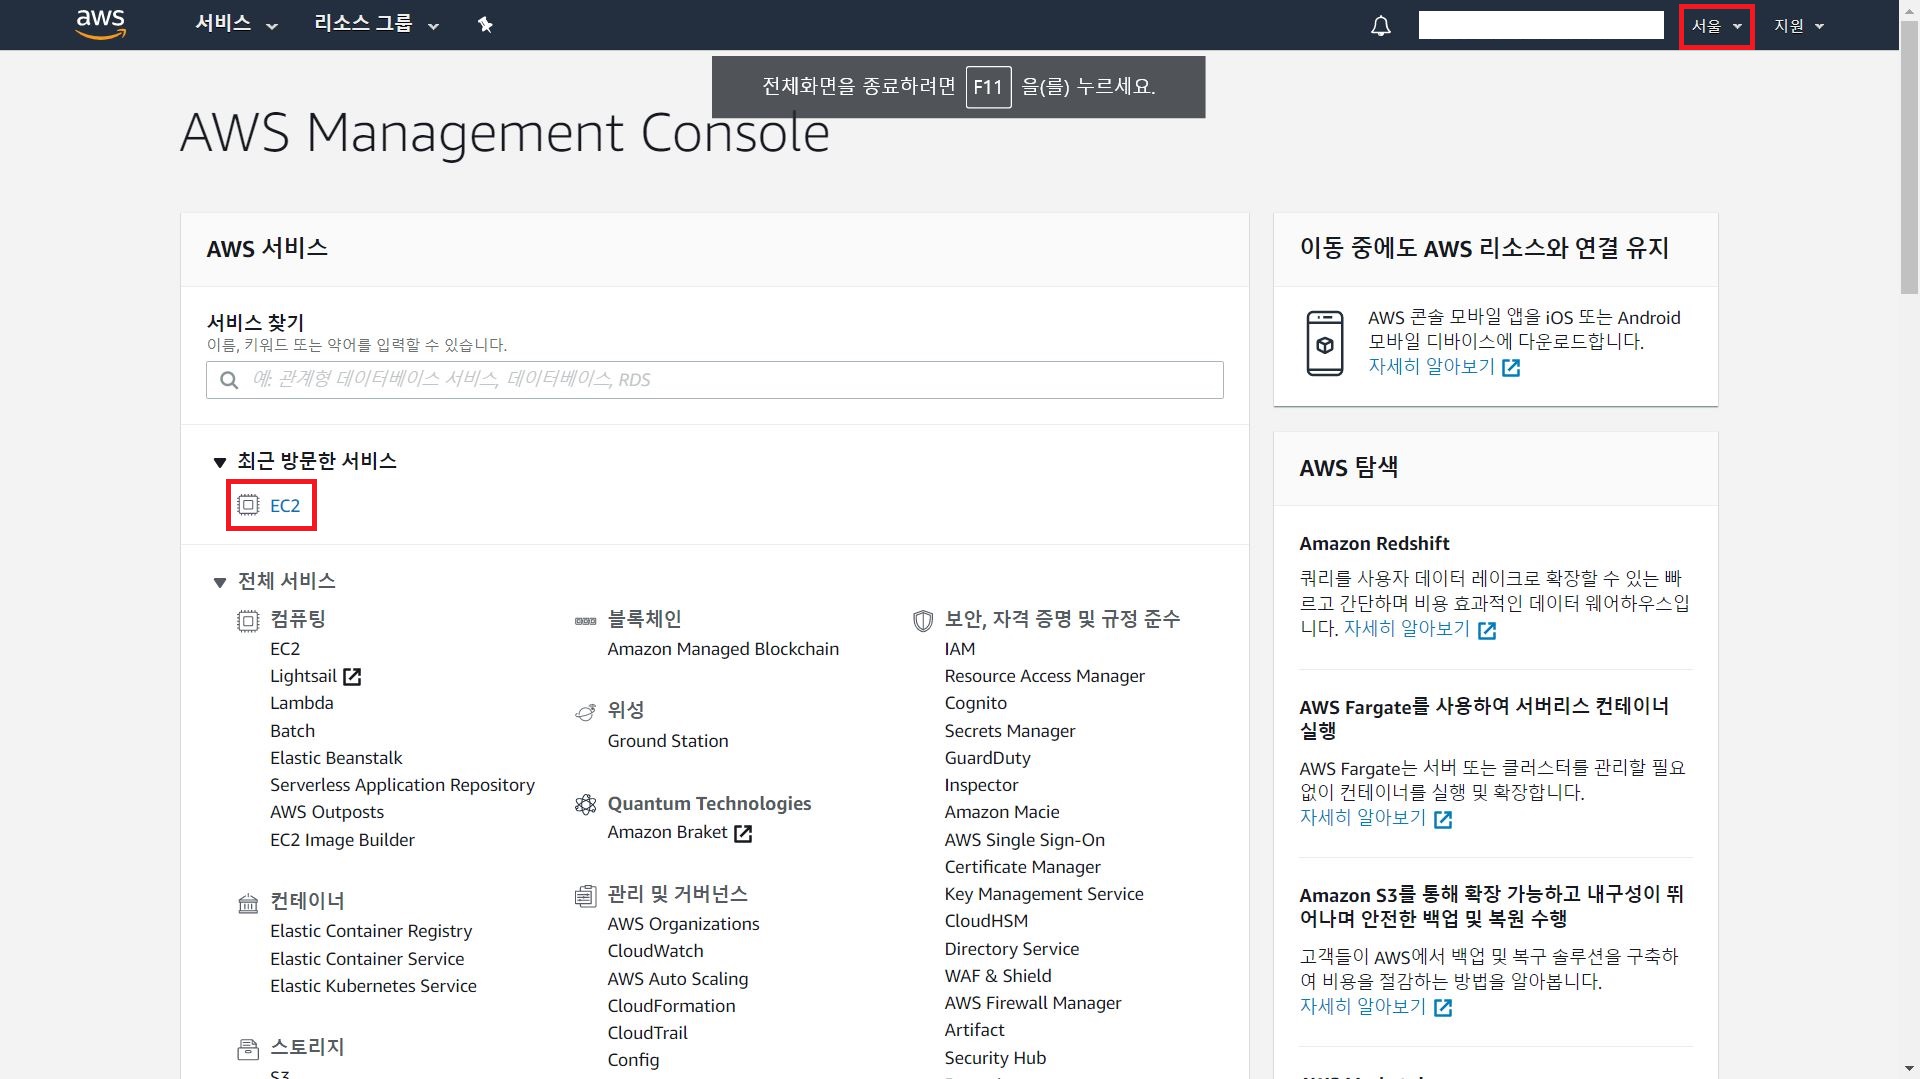Screen dimensions: 1920x1079
Task: Collapse the All services (전체 서비스) section
Action: pos(220,582)
